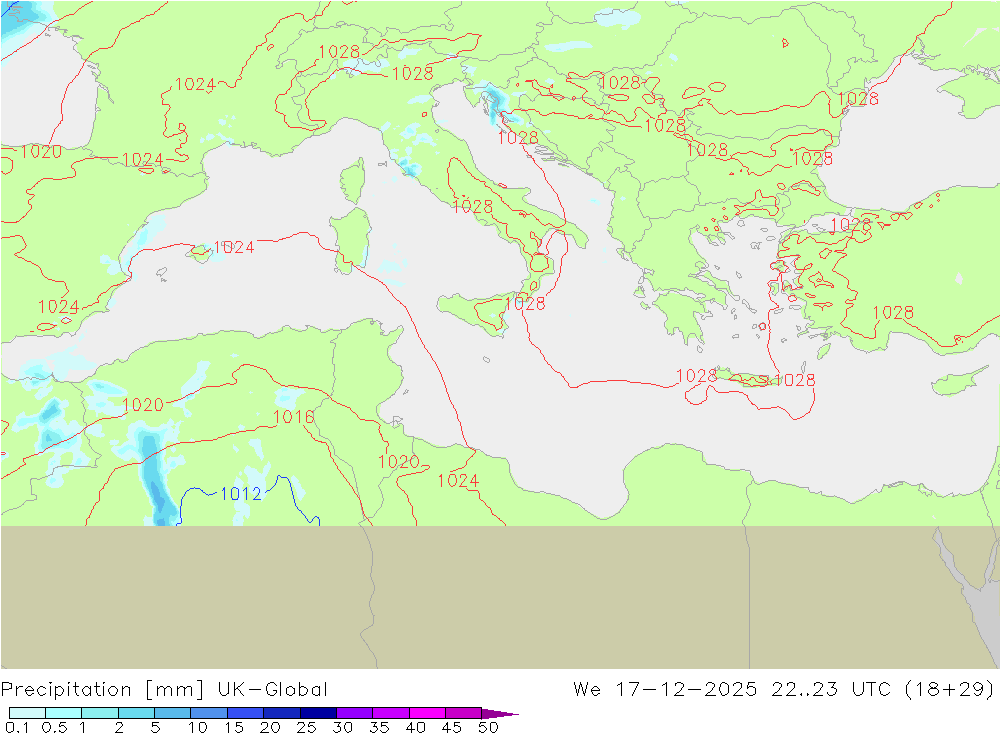Click the 0.5 legend value
This screenshot has height=733, width=1000.
(x=54, y=727)
